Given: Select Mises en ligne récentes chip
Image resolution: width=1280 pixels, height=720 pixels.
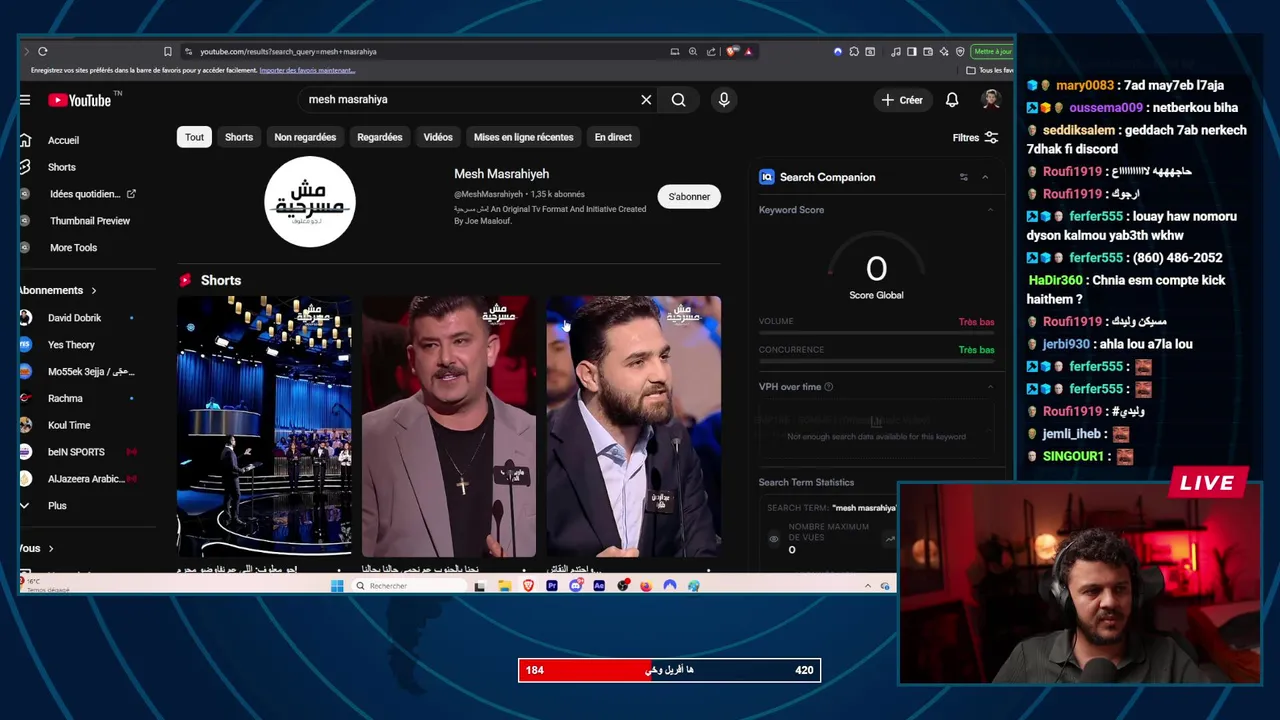Looking at the screenshot, I should click(x=524, y=137).
